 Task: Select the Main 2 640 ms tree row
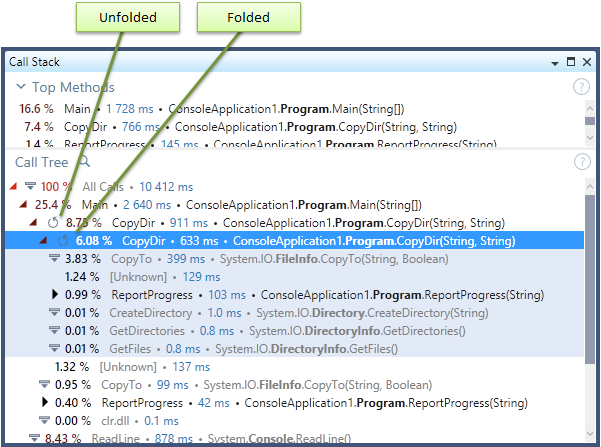[294, 205]
